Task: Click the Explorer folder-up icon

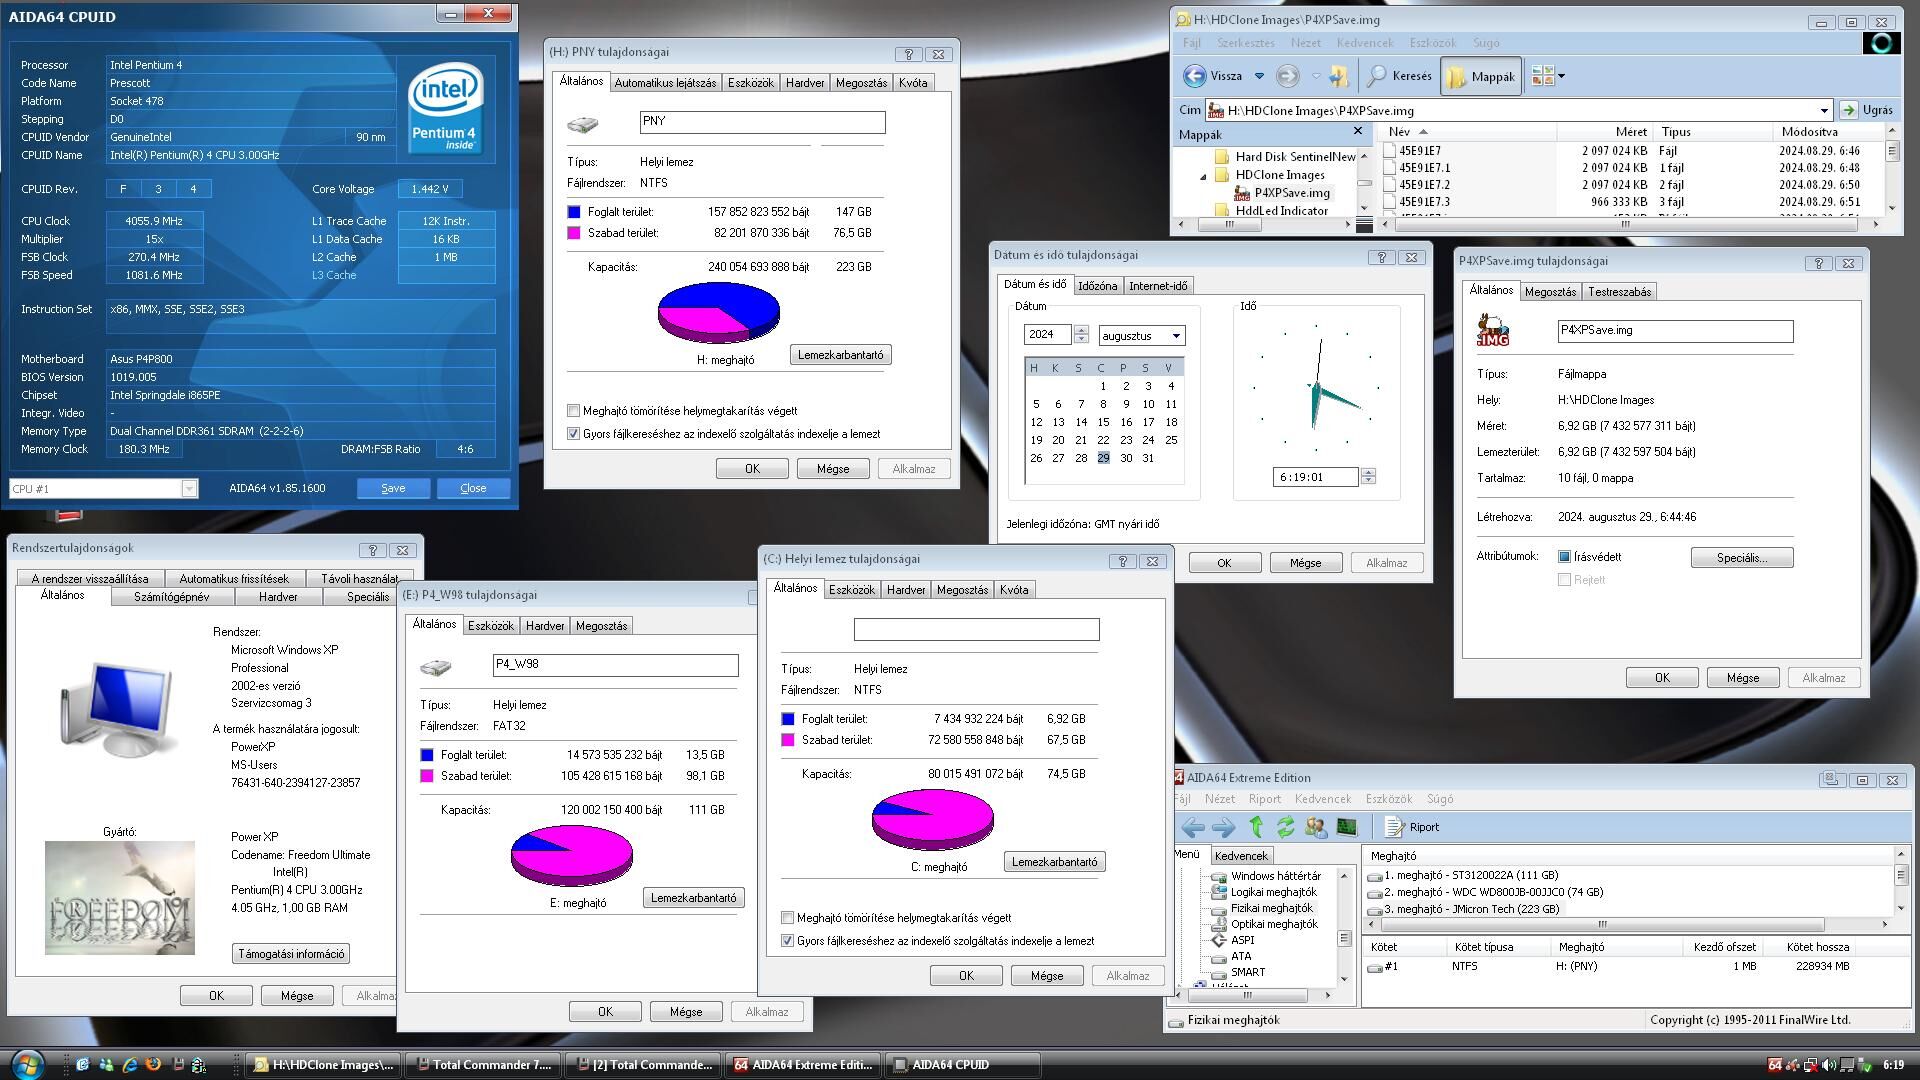Action: pyautogui.click(x=1338, y=76)
